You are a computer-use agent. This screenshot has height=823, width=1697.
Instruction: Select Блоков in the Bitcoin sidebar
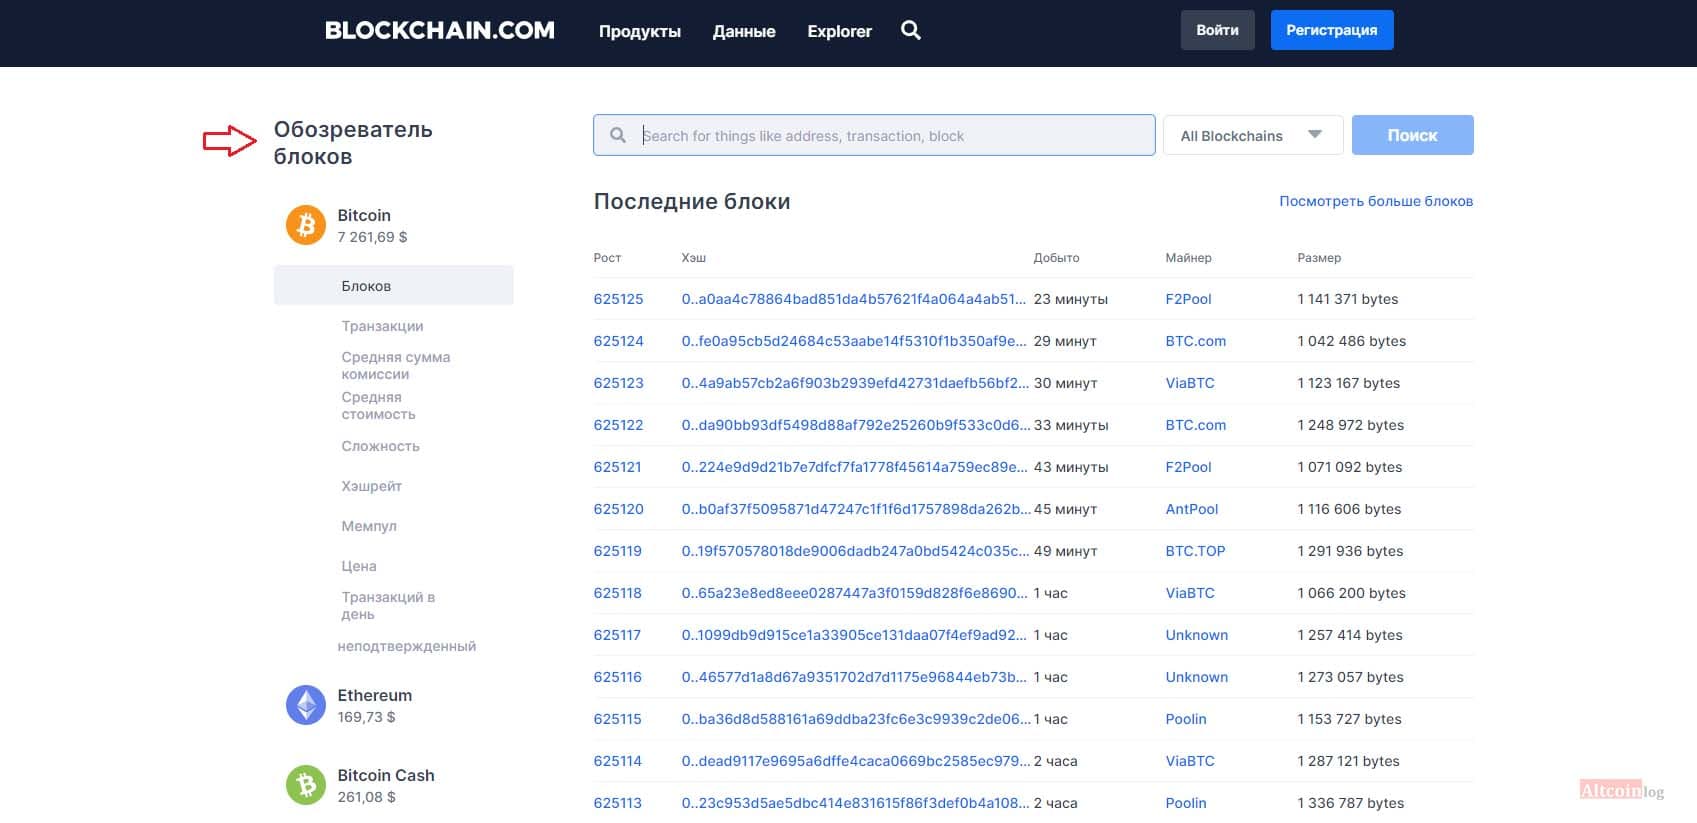[x=394, y=285]
